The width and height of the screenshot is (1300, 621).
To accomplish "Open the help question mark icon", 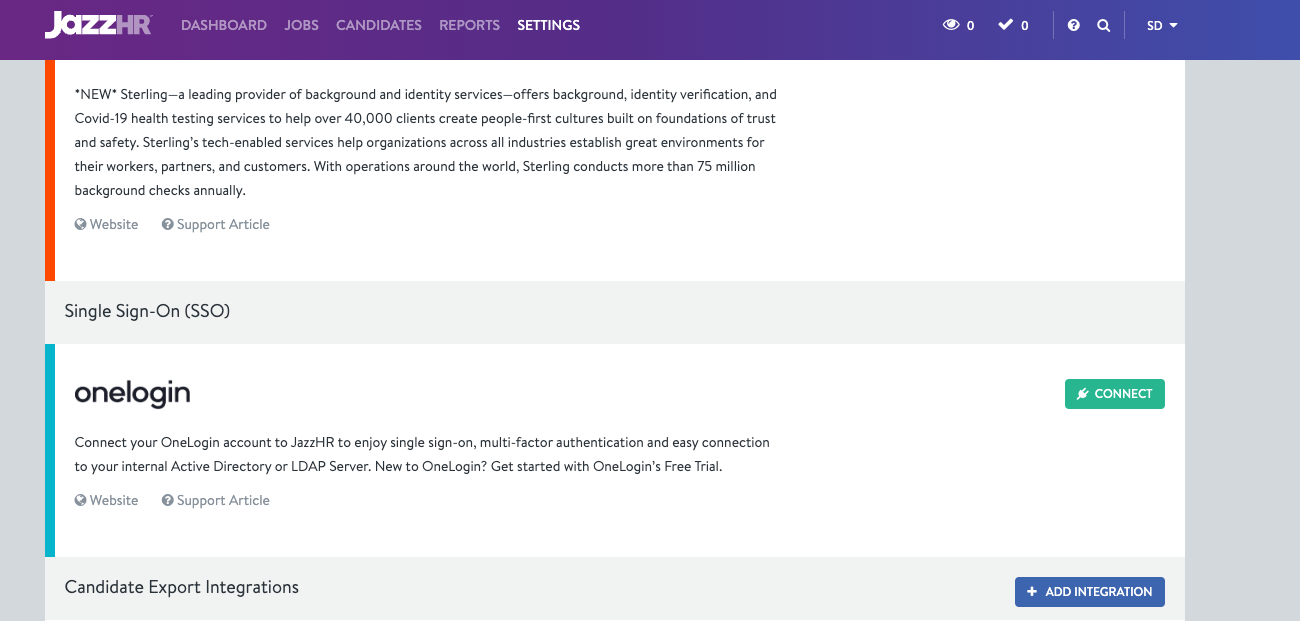I will 1074,26.
